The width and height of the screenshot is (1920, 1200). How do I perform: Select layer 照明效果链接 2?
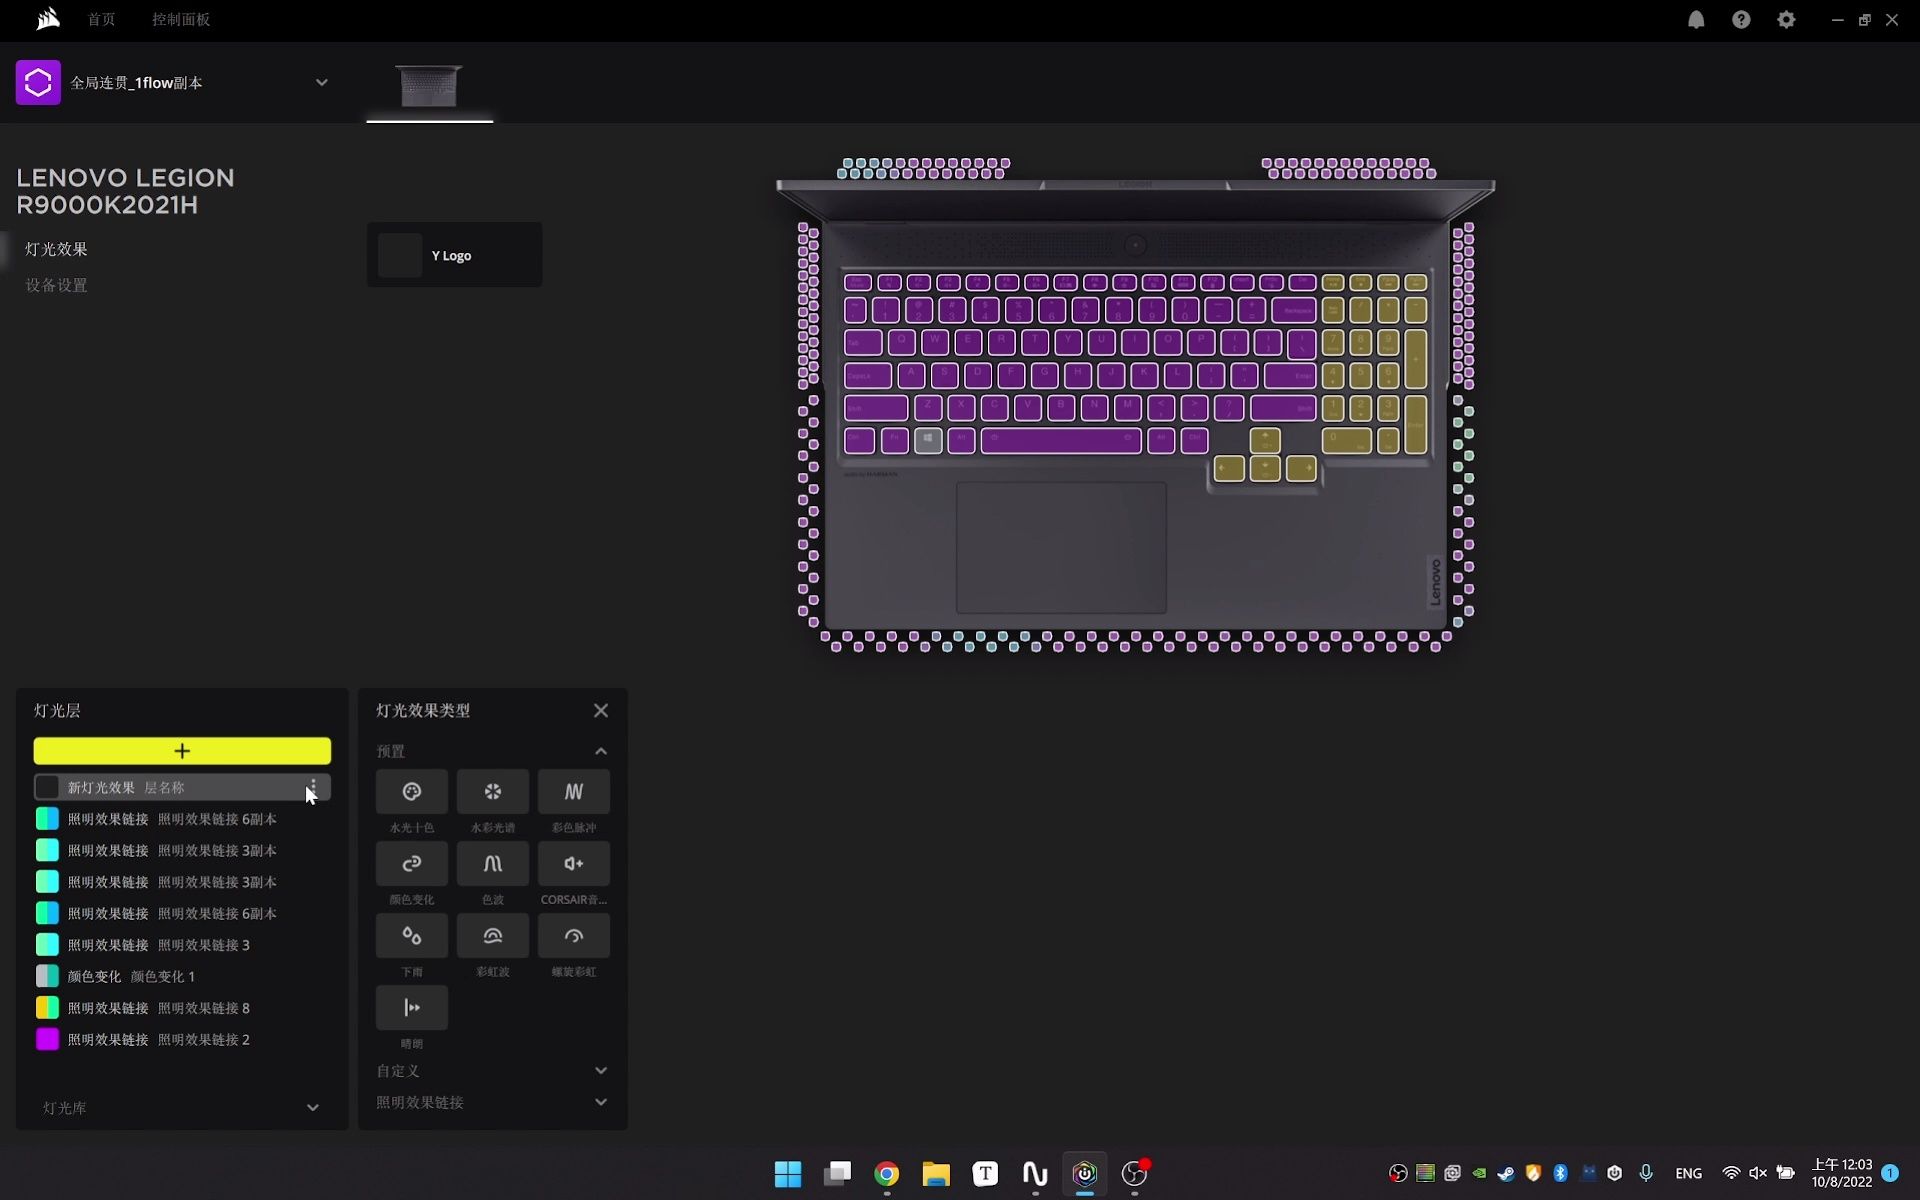[x=182, y=1040]
